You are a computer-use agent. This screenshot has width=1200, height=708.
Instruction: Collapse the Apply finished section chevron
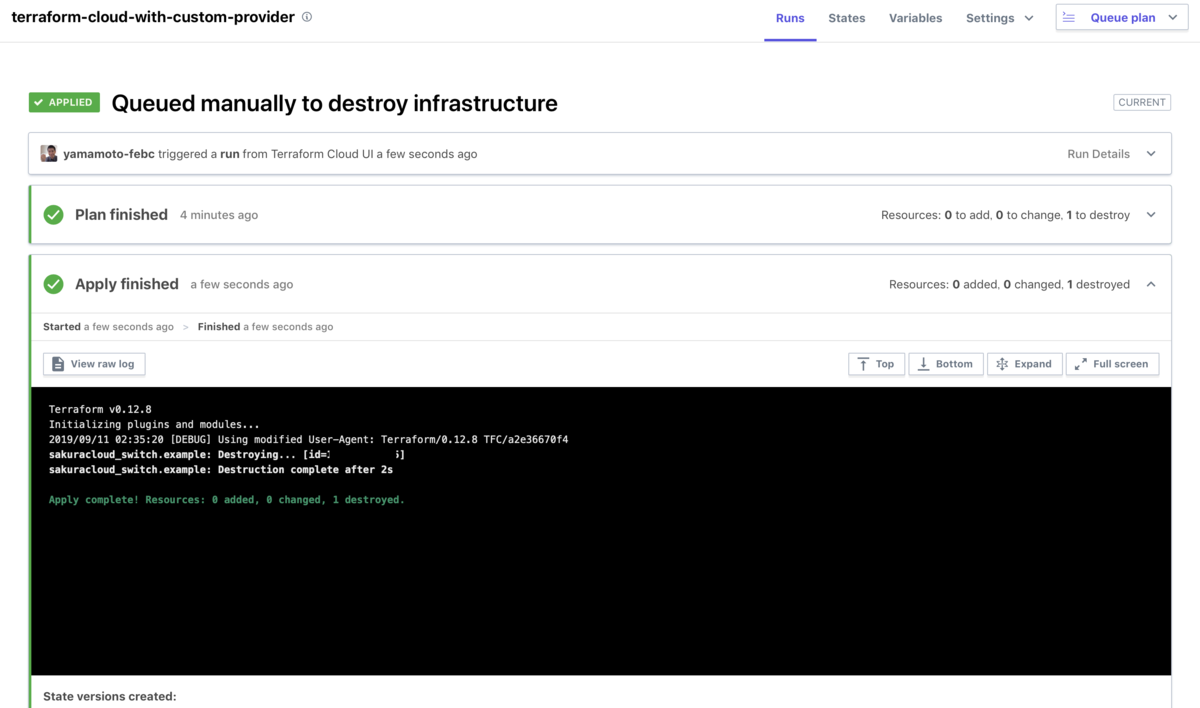[x=1151, y=284]
